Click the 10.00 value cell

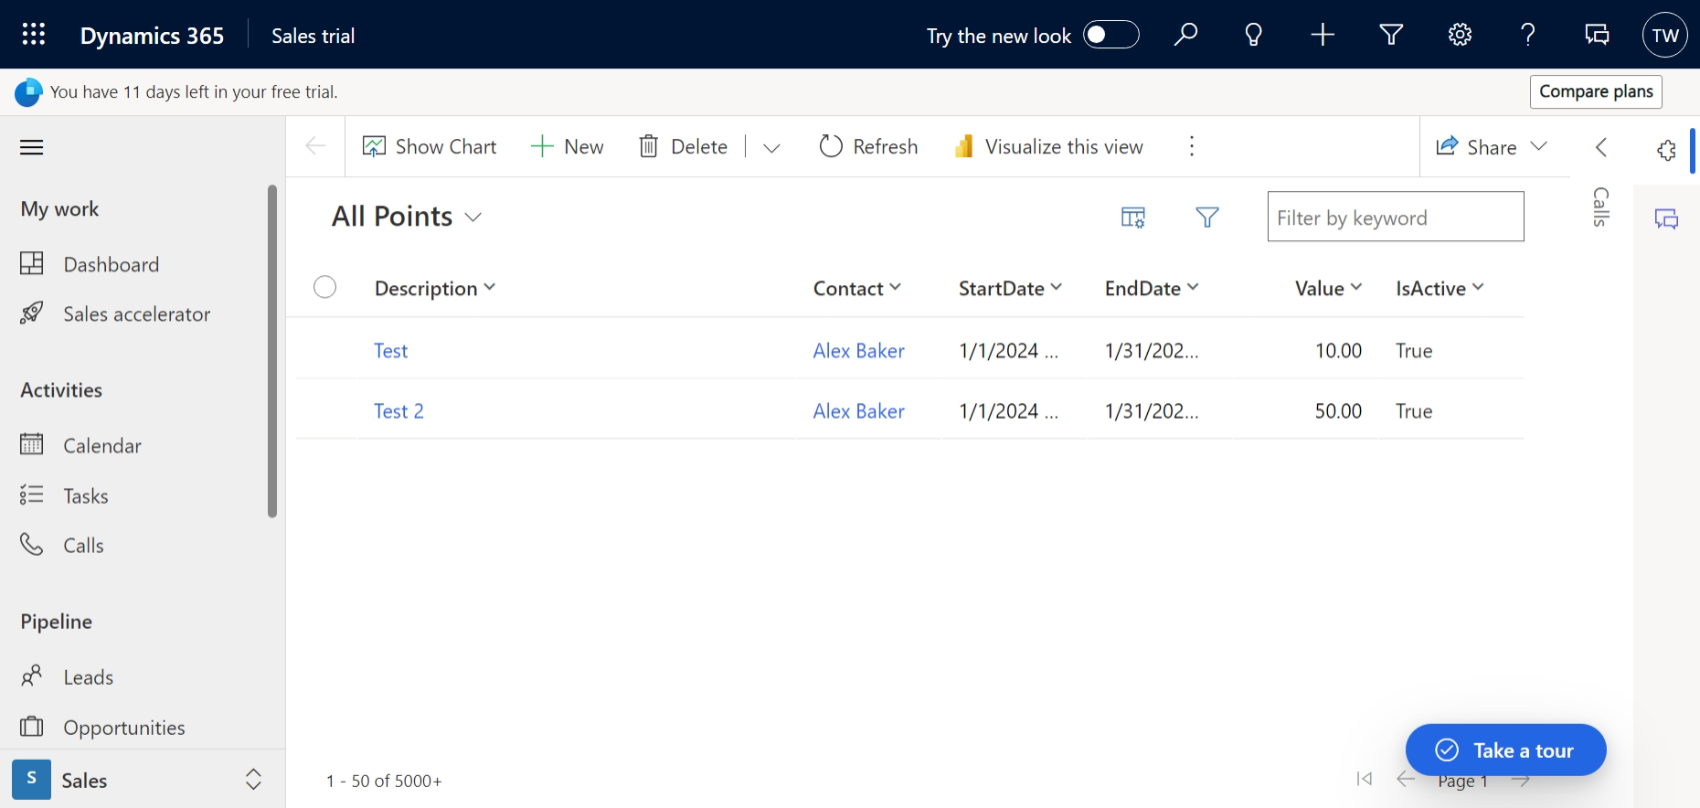tap(1338, 351)
